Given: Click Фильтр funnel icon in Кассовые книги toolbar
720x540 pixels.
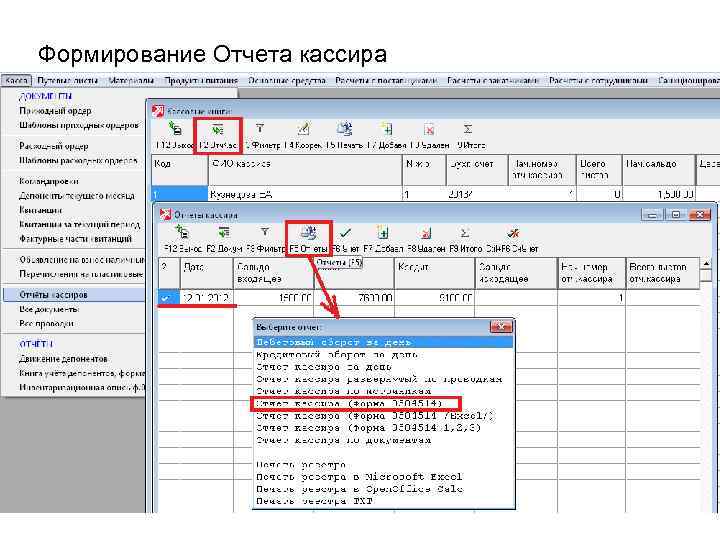Looking at the screenshot, I should pos(260,129).
